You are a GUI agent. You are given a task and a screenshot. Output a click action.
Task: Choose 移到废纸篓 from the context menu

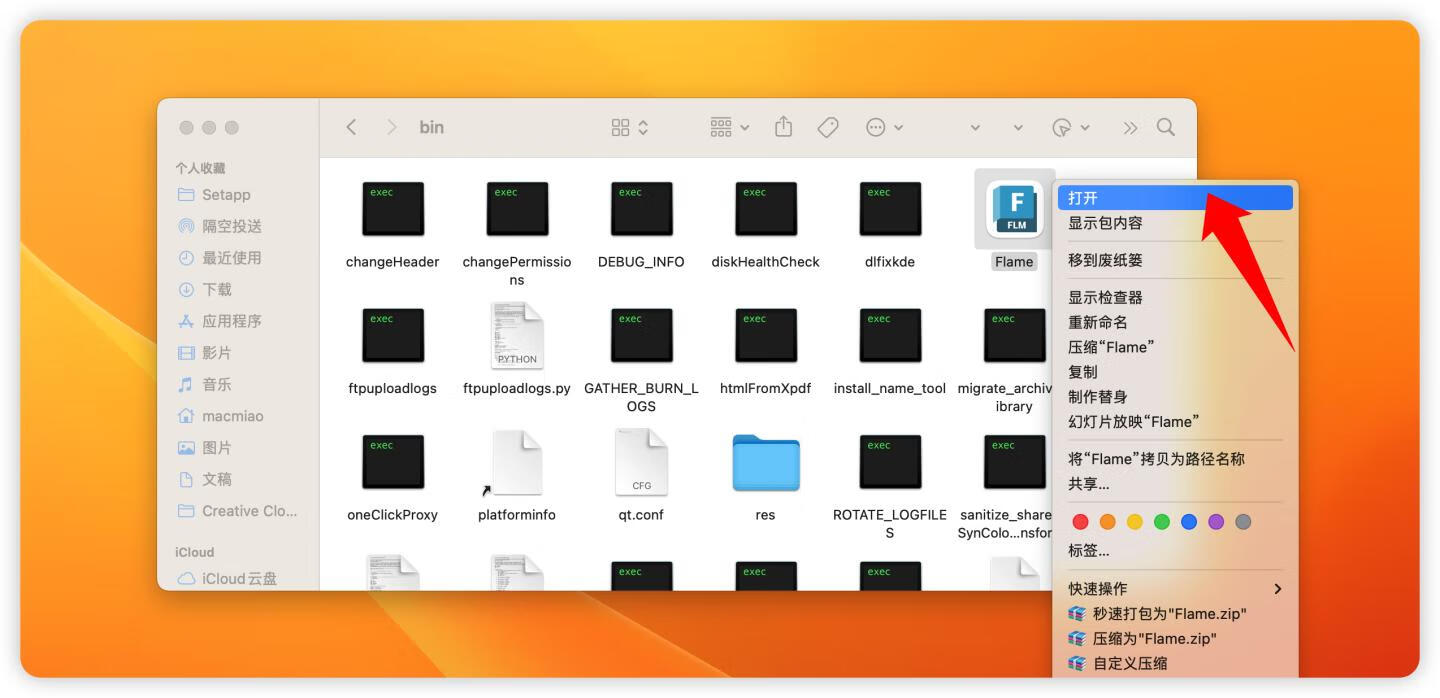(x=1105, y=259)
